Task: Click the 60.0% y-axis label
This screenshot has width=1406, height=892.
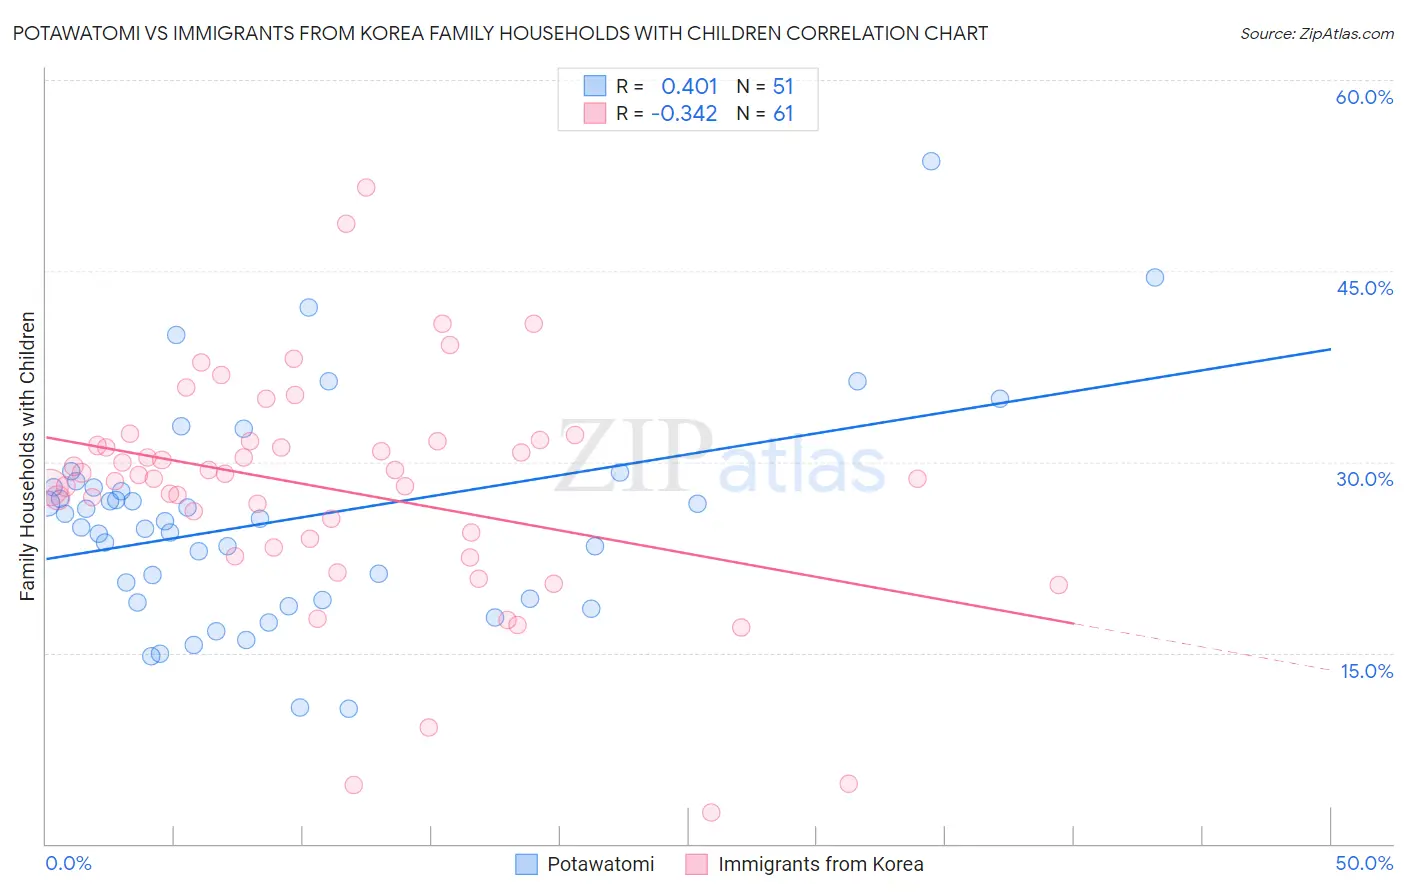Action: [1364, 97]
